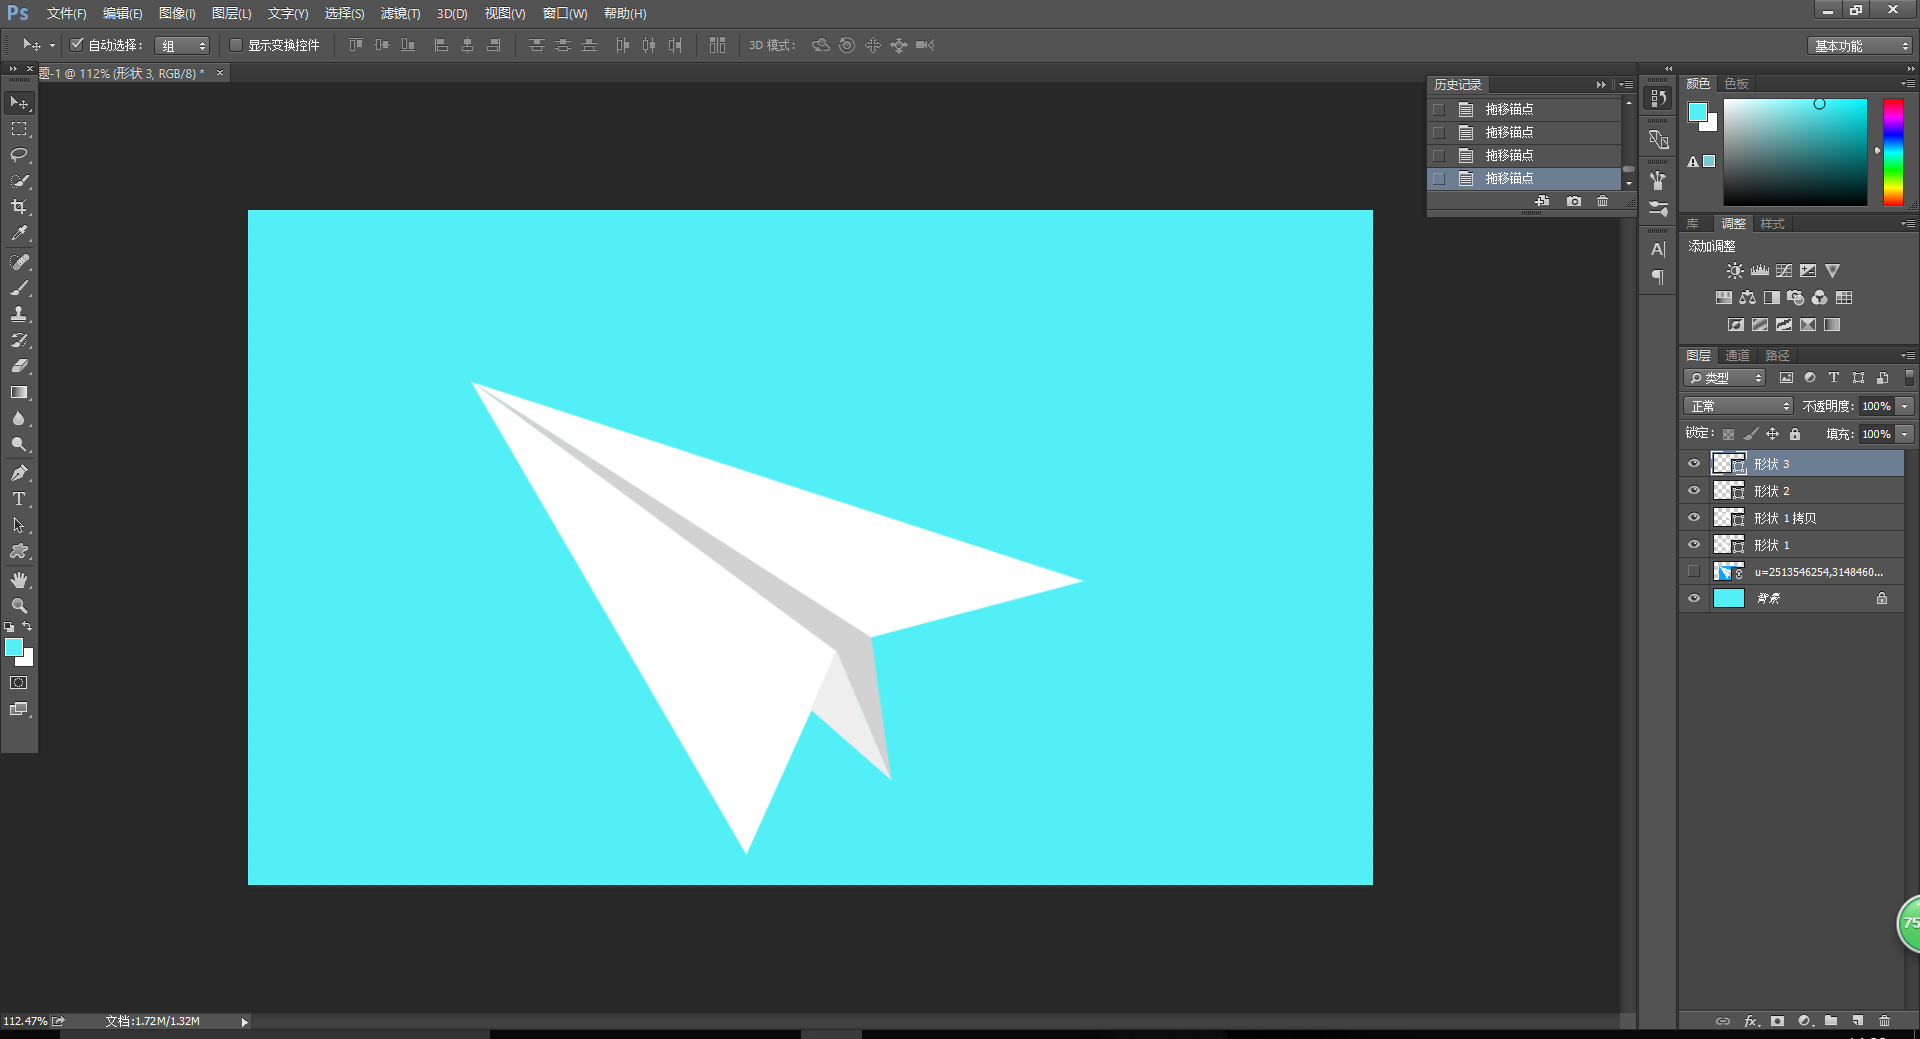This screenshot has width=1920, height=1039.
Task: Select the Hand tool
Action: [x=19, y=580]
